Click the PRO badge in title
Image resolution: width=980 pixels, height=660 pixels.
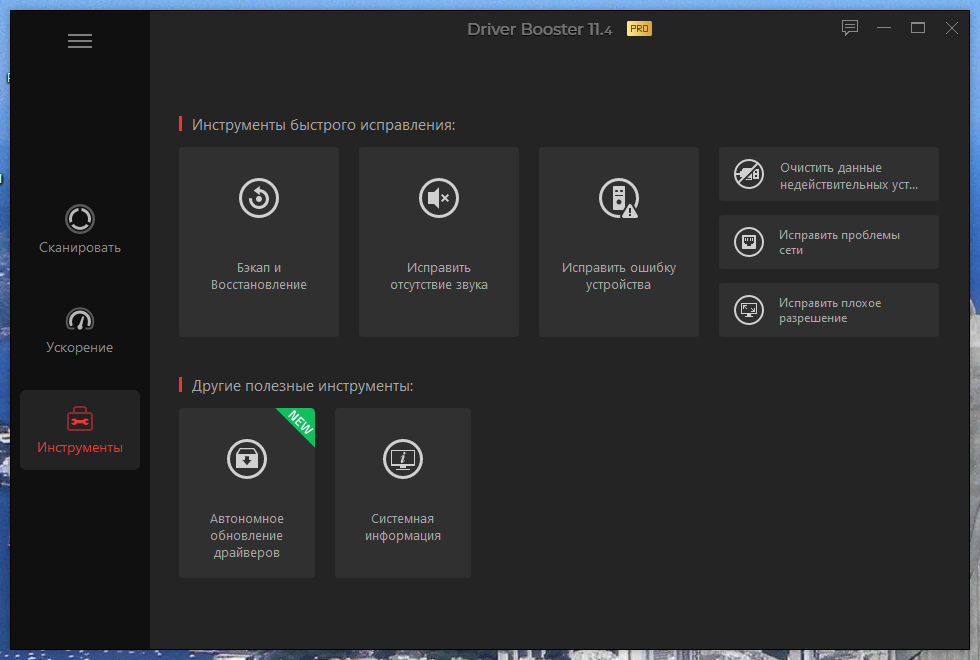[x=639, y=29]
